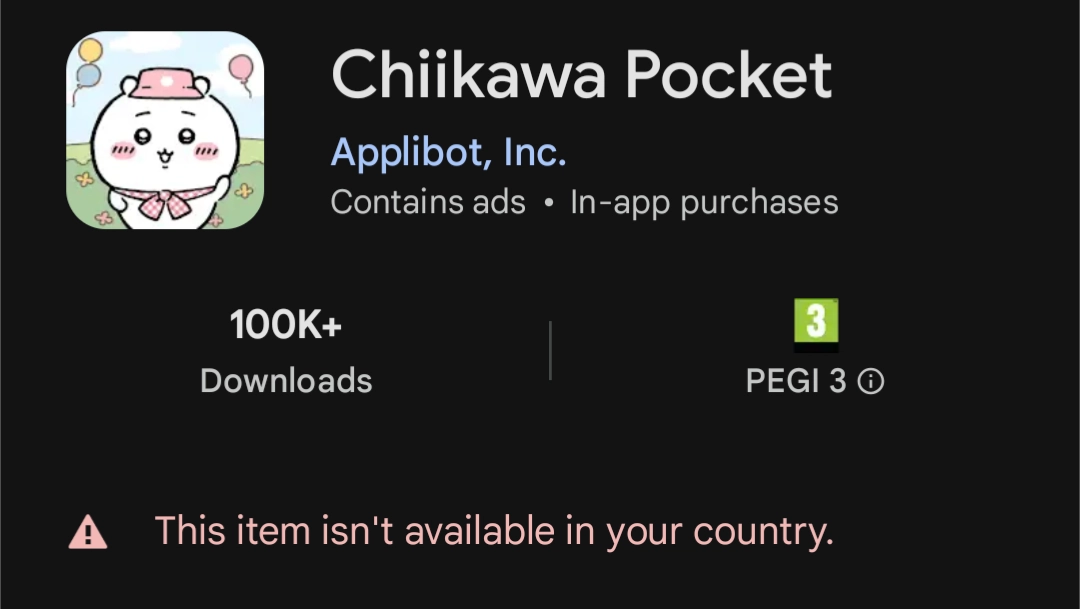Open the Applibot, Inc. developer page
This screenshot has height=609, width=1080.
(448, 152)
